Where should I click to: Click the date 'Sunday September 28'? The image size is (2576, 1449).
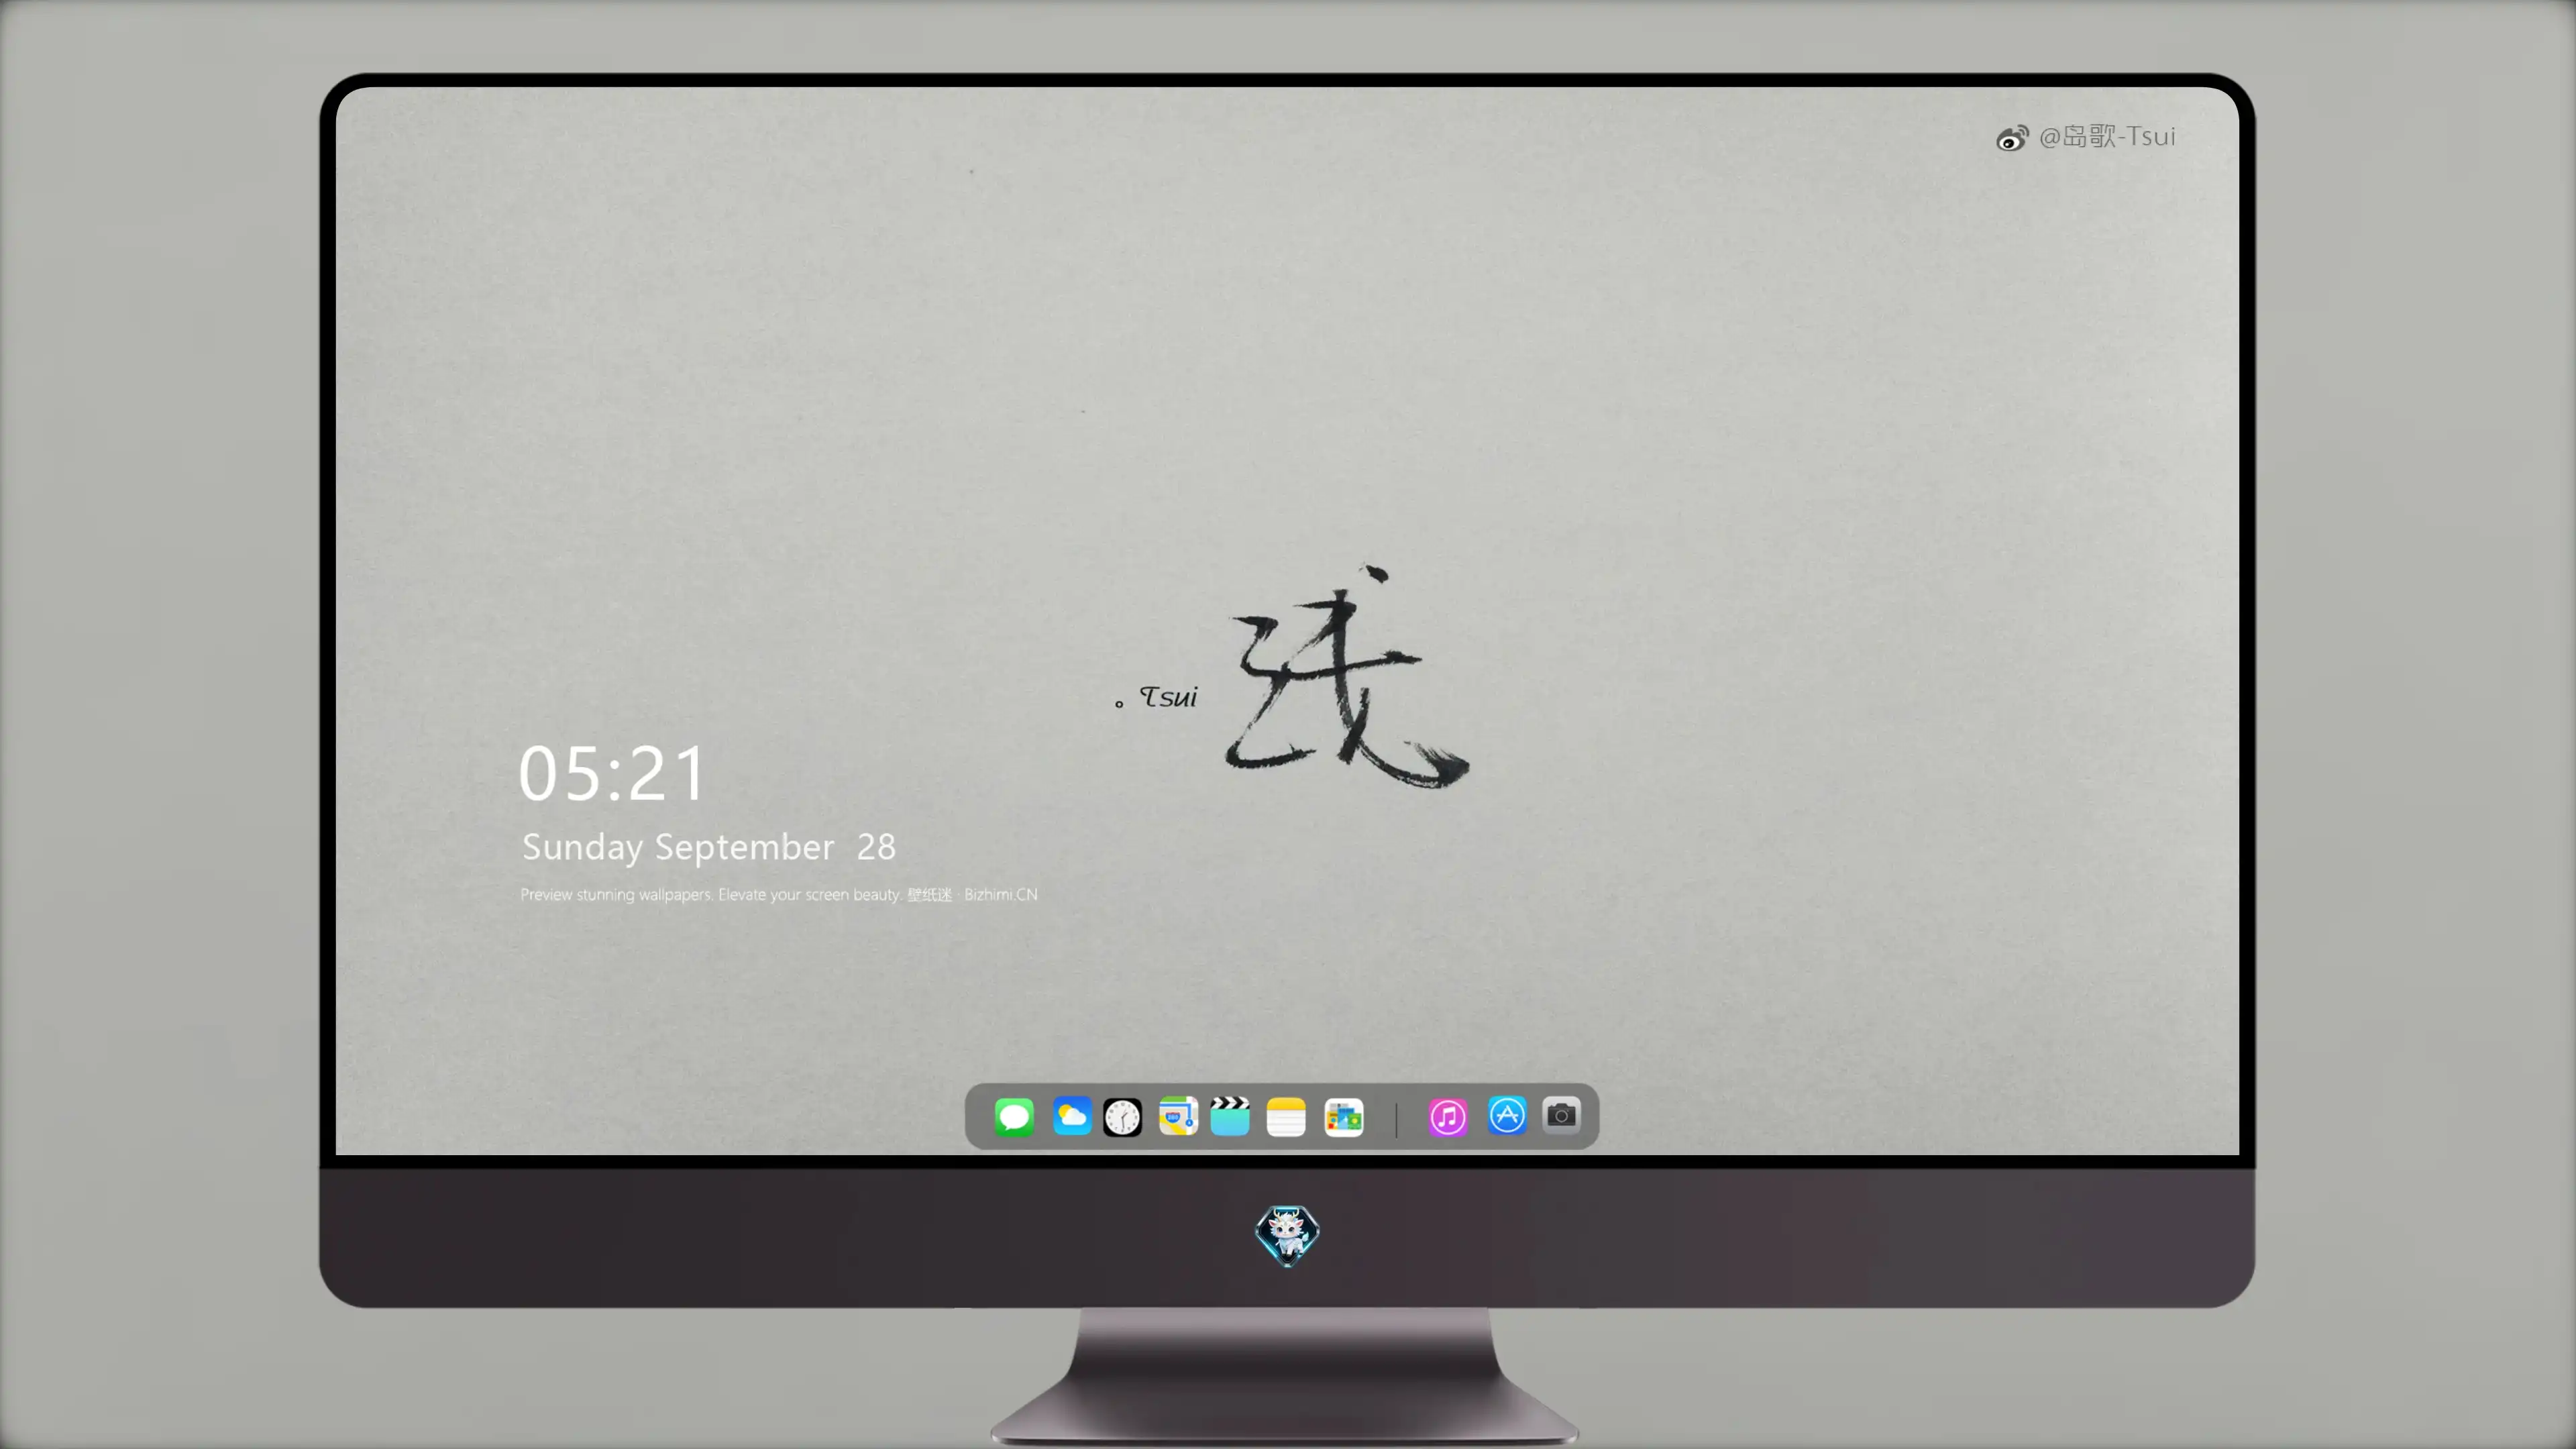pos(709,848)
